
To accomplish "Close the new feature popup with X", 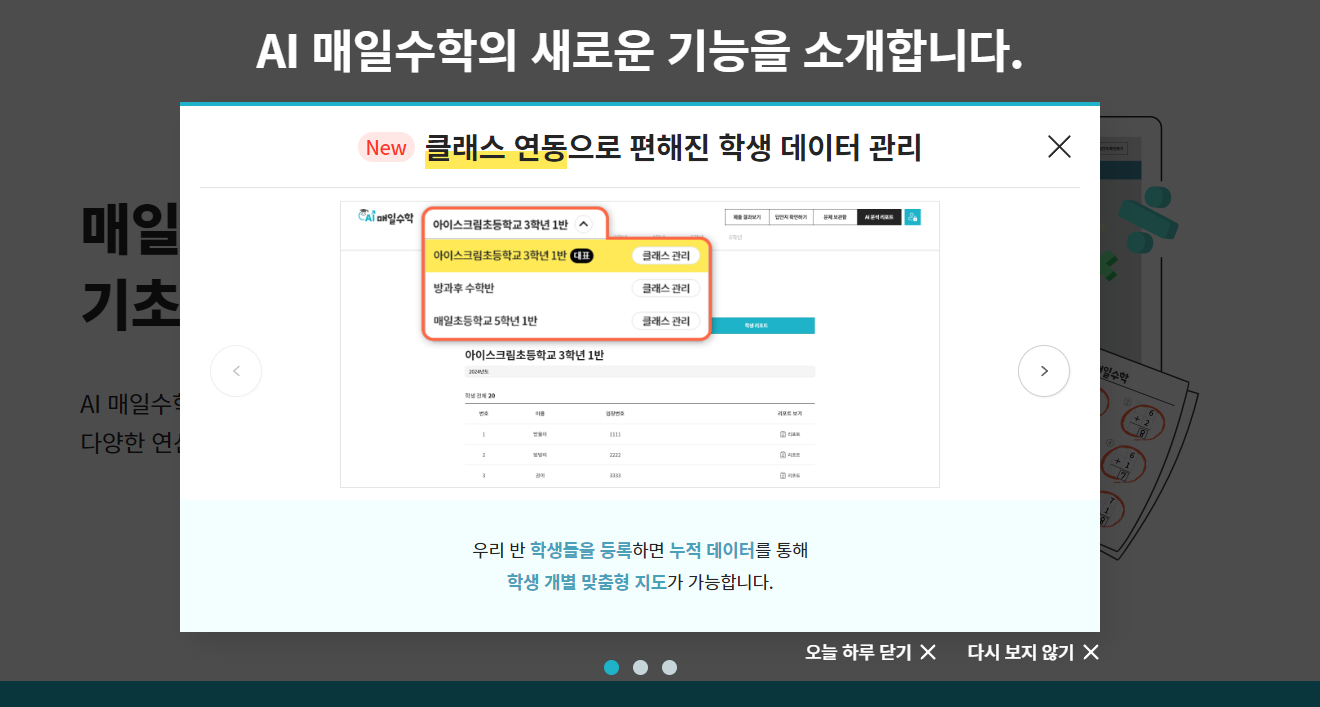I will click(1059, 147).
